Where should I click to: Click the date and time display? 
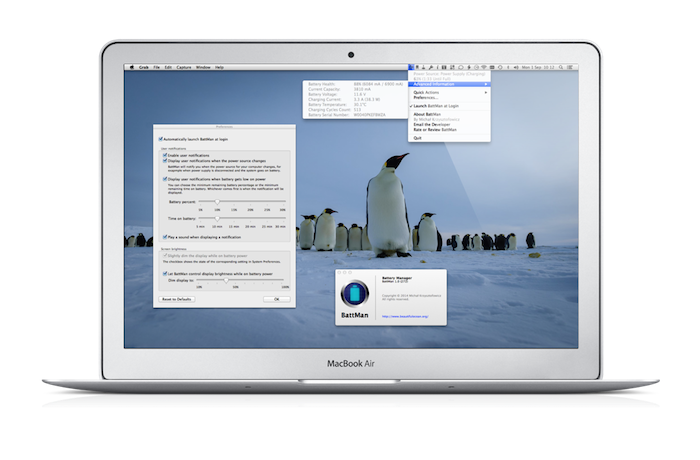[x=538, y=67]
